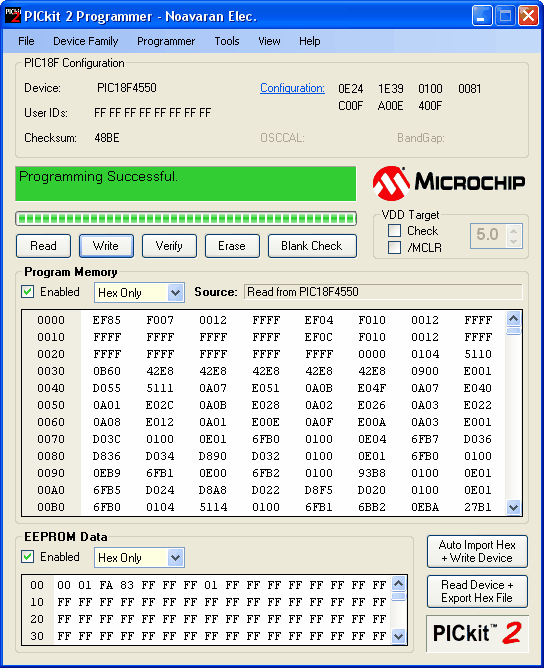Click the device name PIC18F4550
Viewport: 544px width, 668px height.
pyautogui.click(x=127, y=88)
